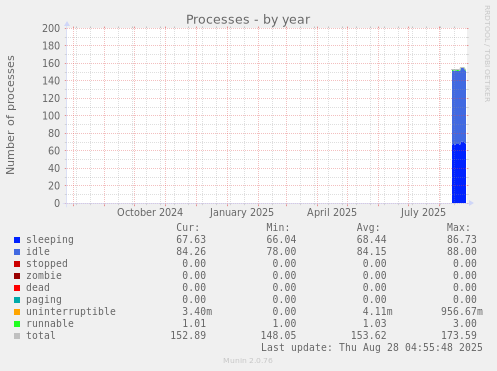Click the 'Number of processes' axis label
Screen dimensions: 497x371
11,115
